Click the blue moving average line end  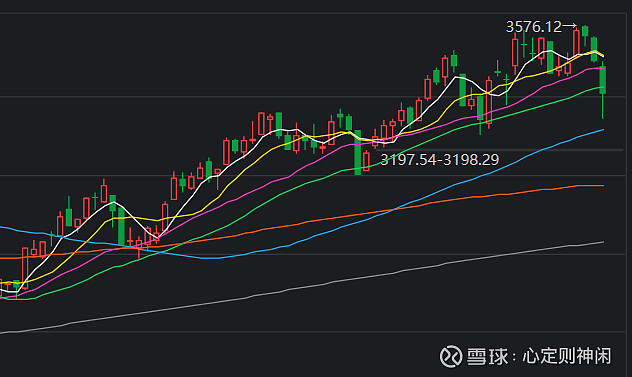tap(603, 130)
